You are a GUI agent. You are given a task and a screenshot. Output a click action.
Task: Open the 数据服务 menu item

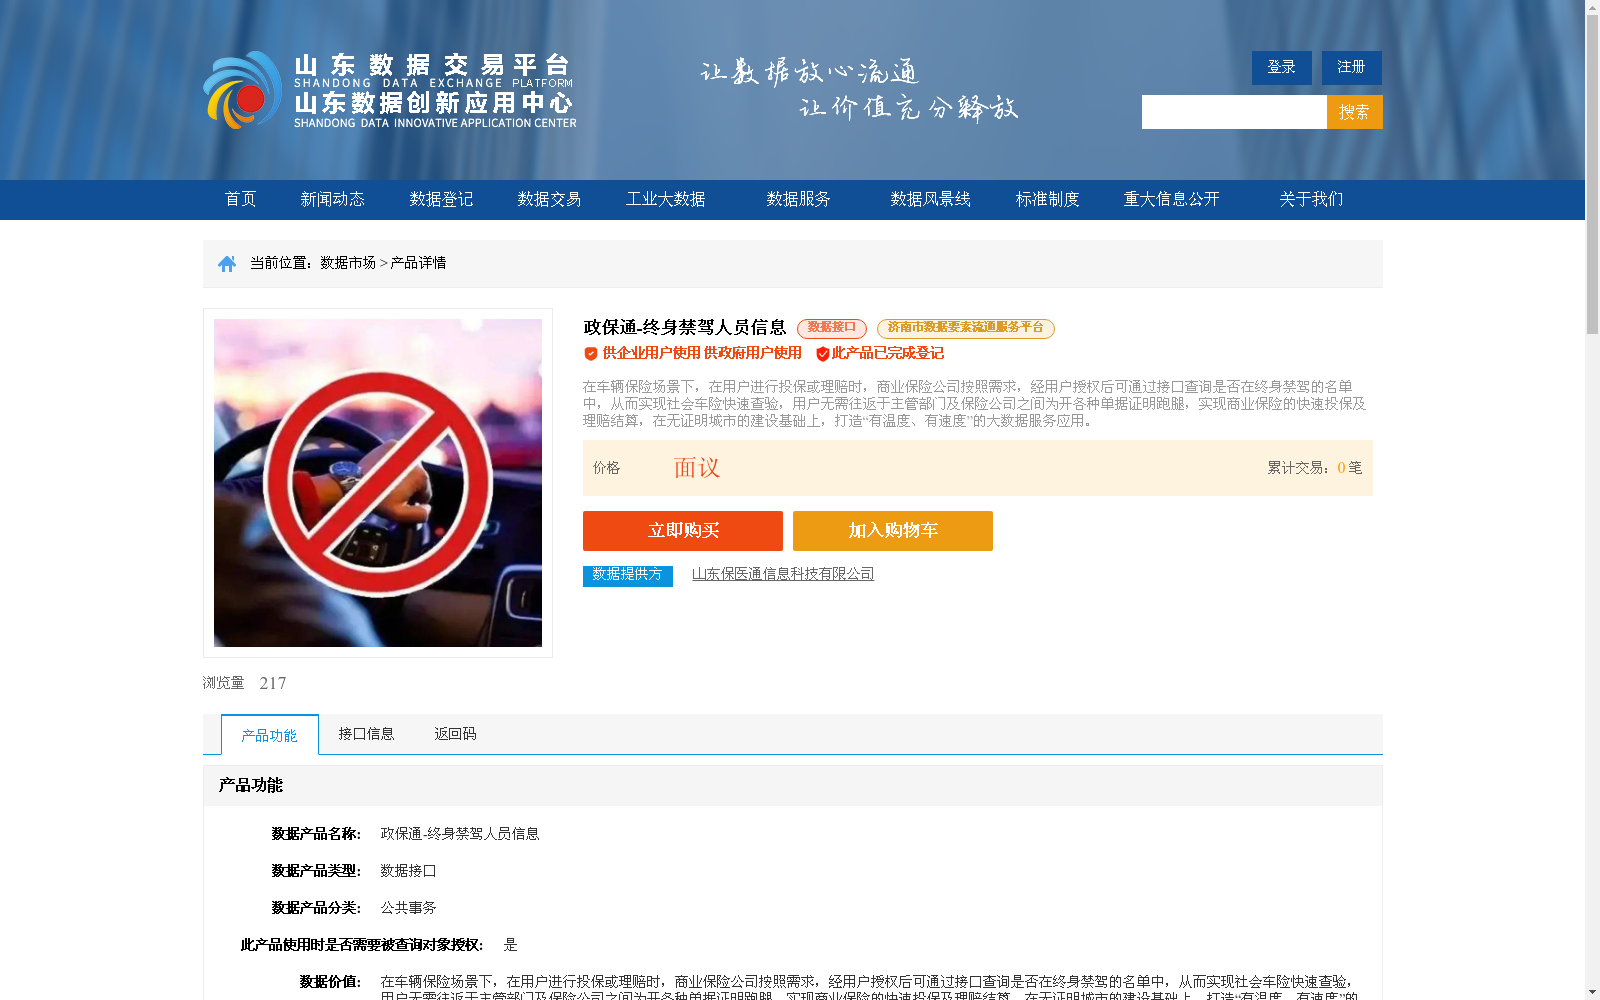pos(799,199)
